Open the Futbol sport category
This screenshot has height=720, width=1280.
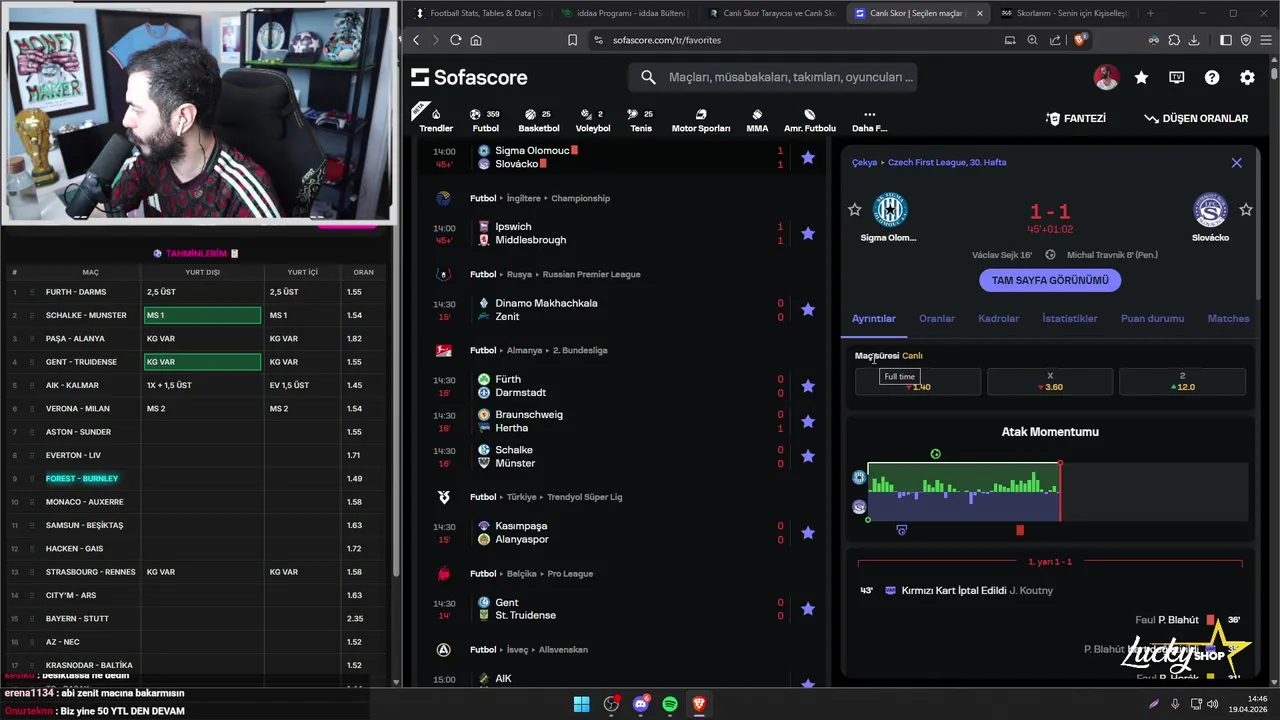(x=485, y=120)
